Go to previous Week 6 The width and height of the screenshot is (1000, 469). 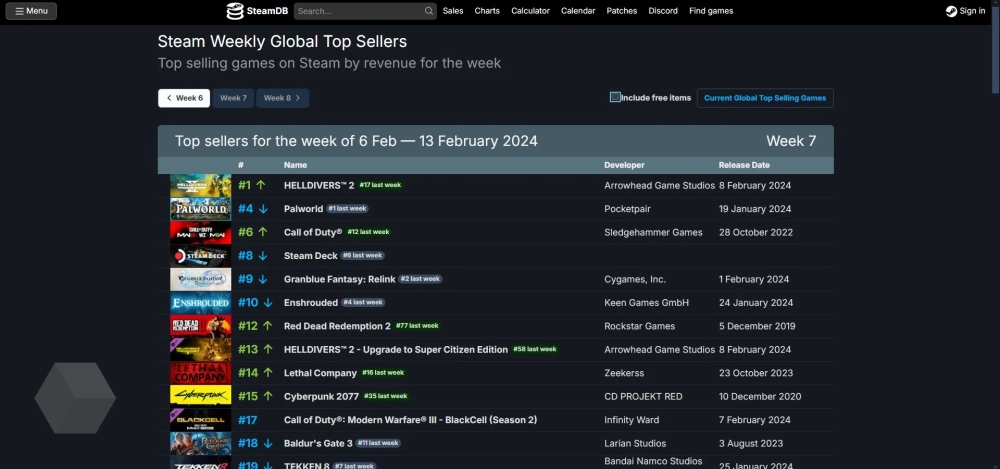184,98
